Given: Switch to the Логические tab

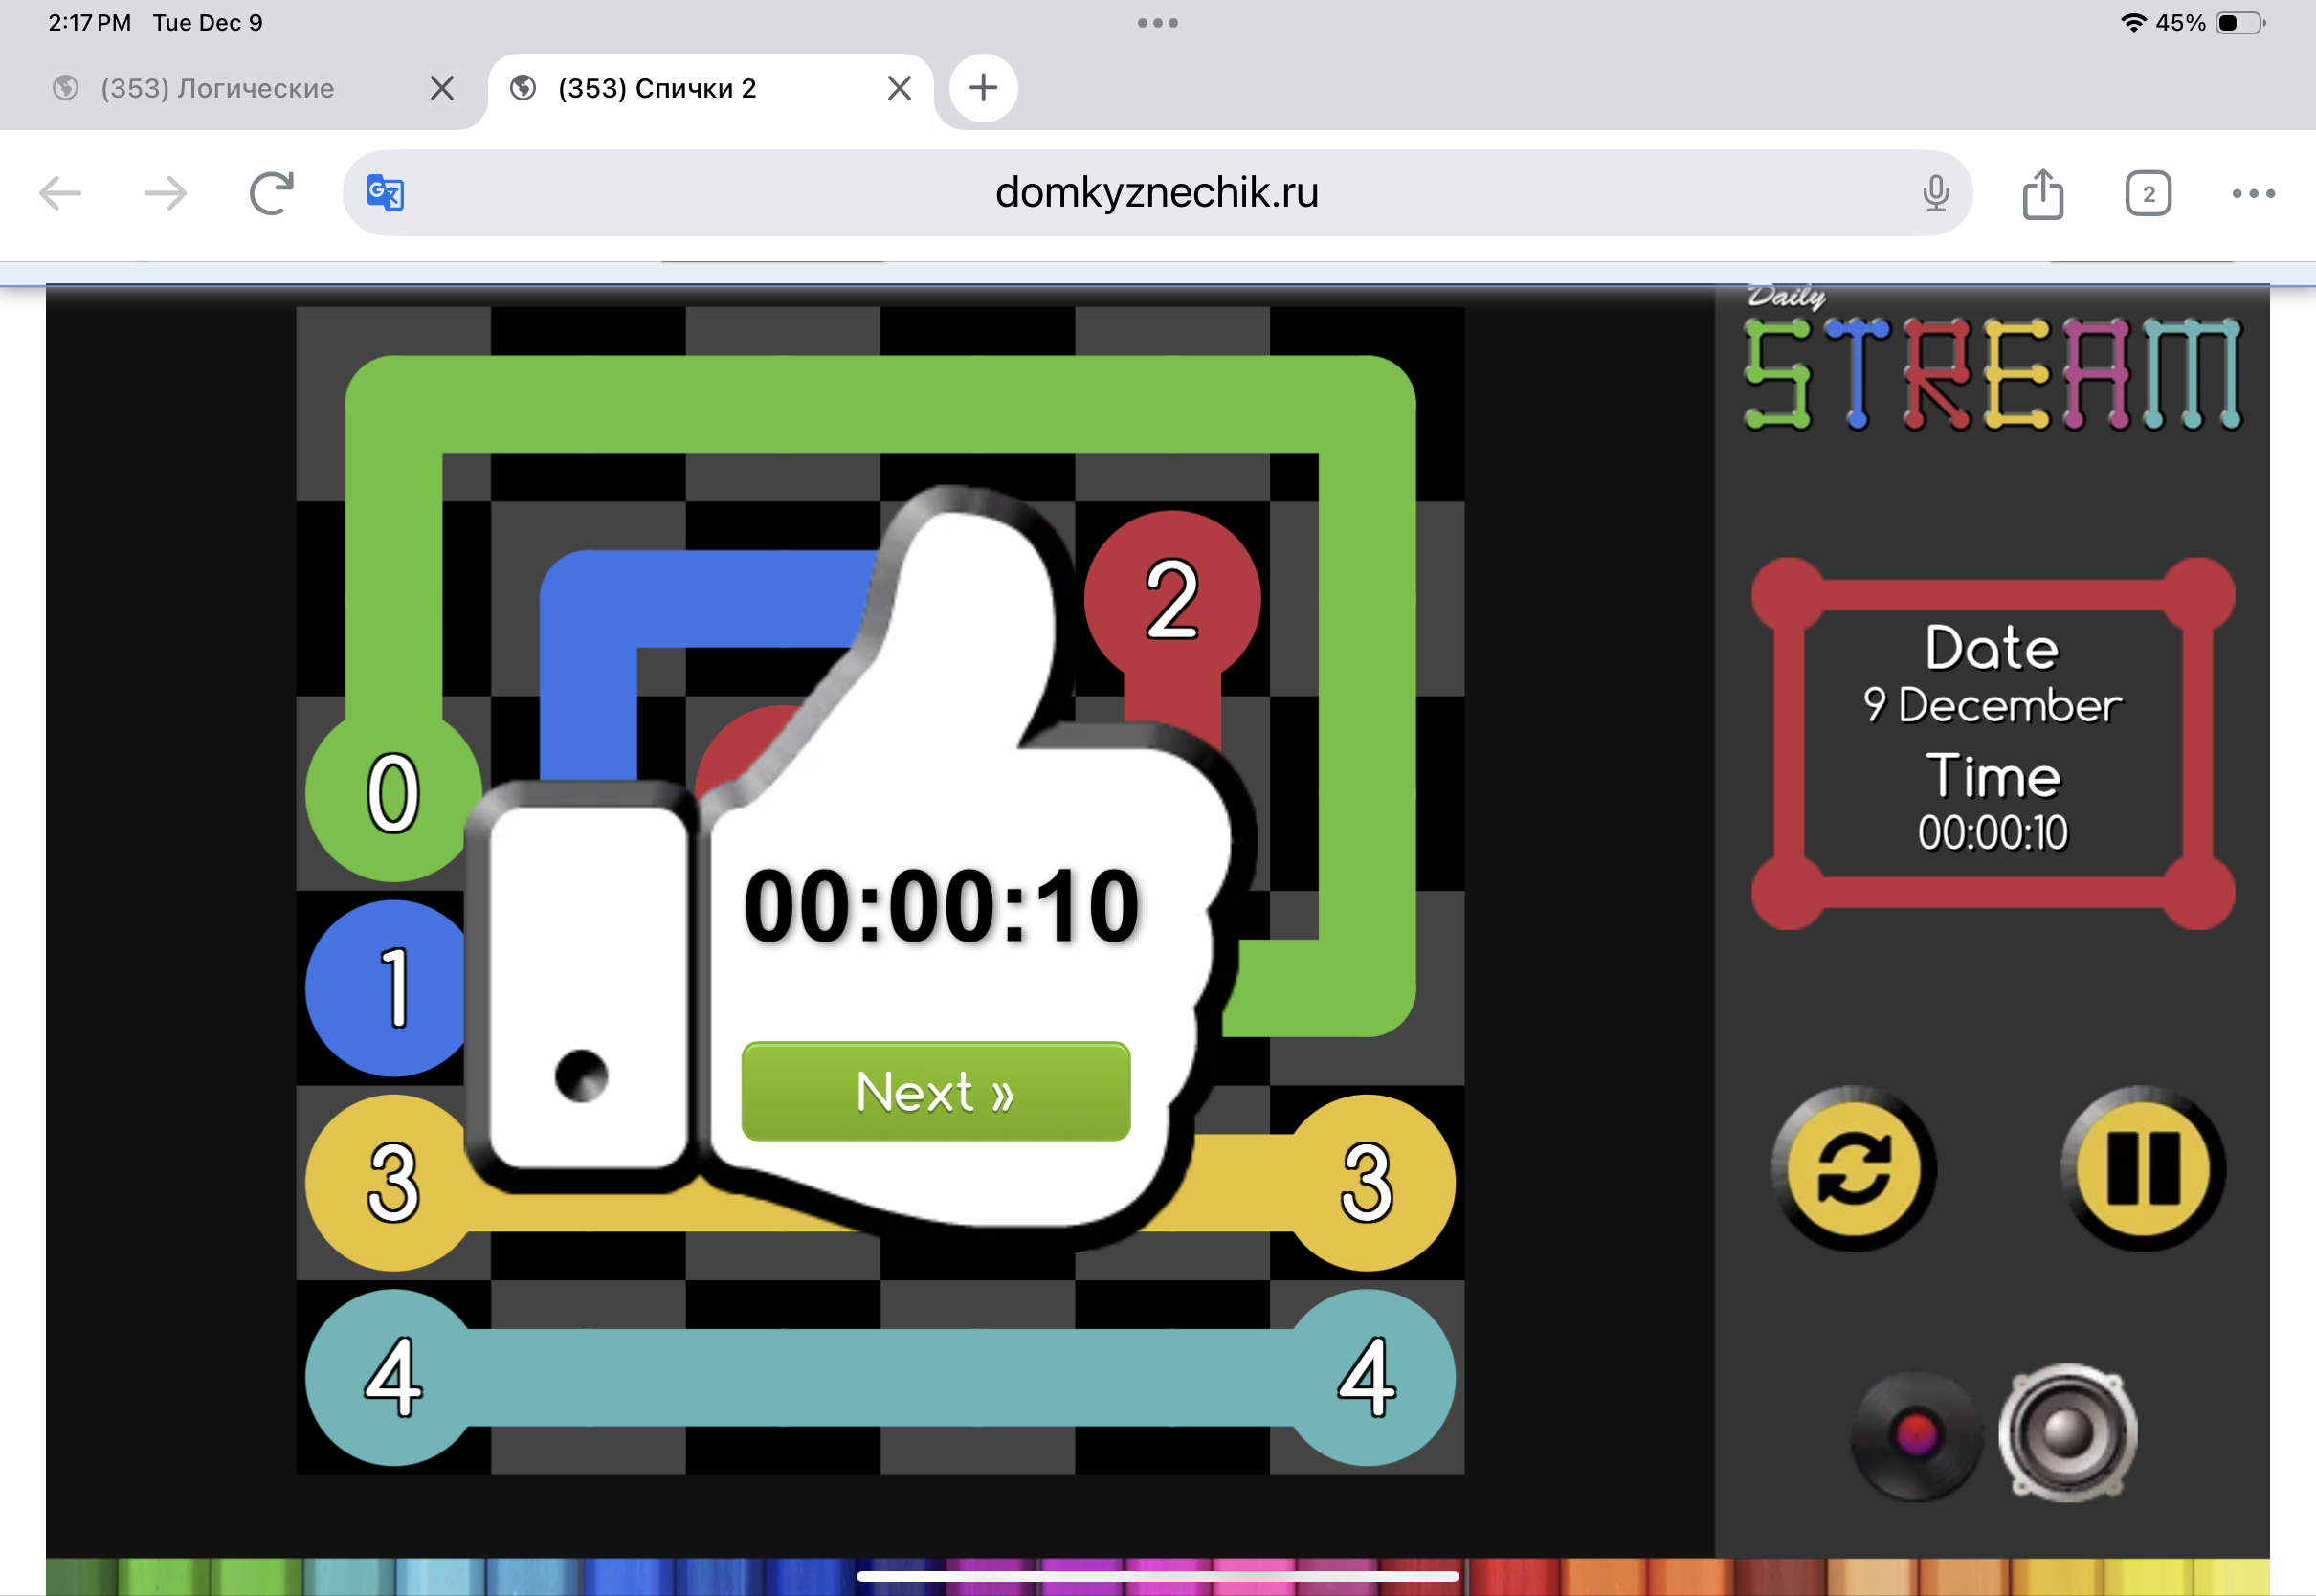Looking at the screenshot, I should [217, 88].
